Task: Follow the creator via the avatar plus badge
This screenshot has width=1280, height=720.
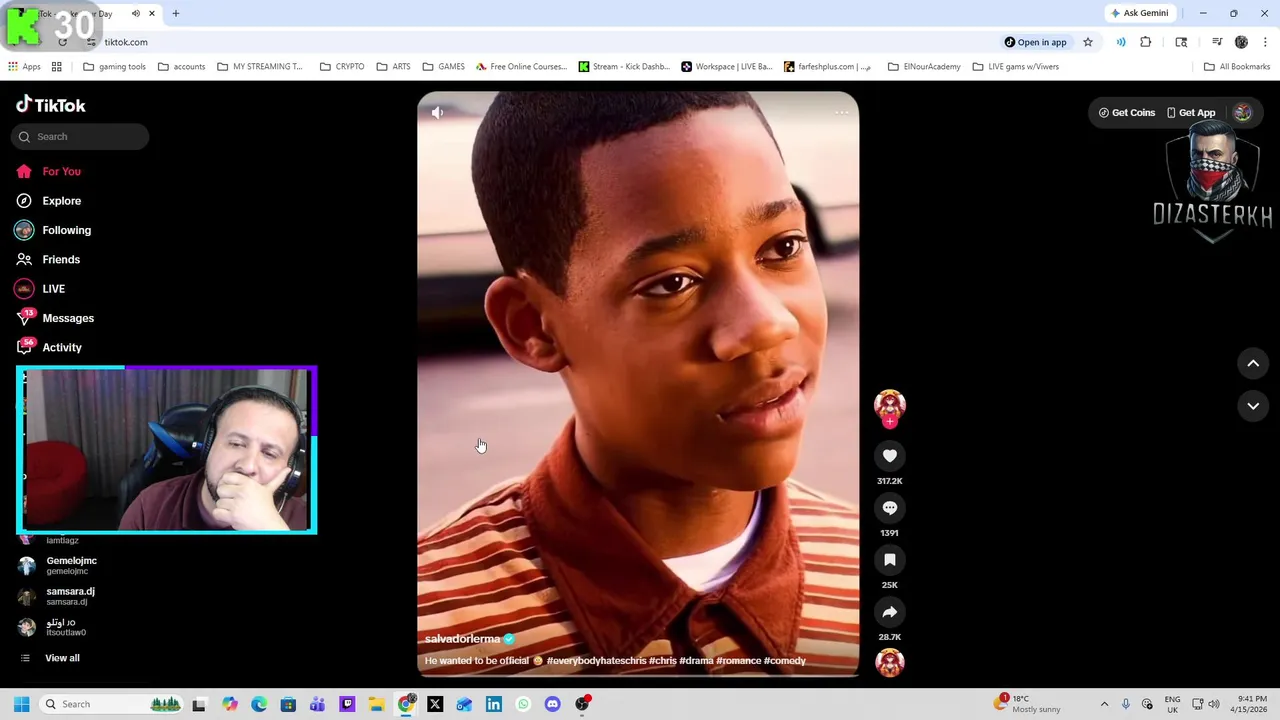Action: click(x=889, y=422)
